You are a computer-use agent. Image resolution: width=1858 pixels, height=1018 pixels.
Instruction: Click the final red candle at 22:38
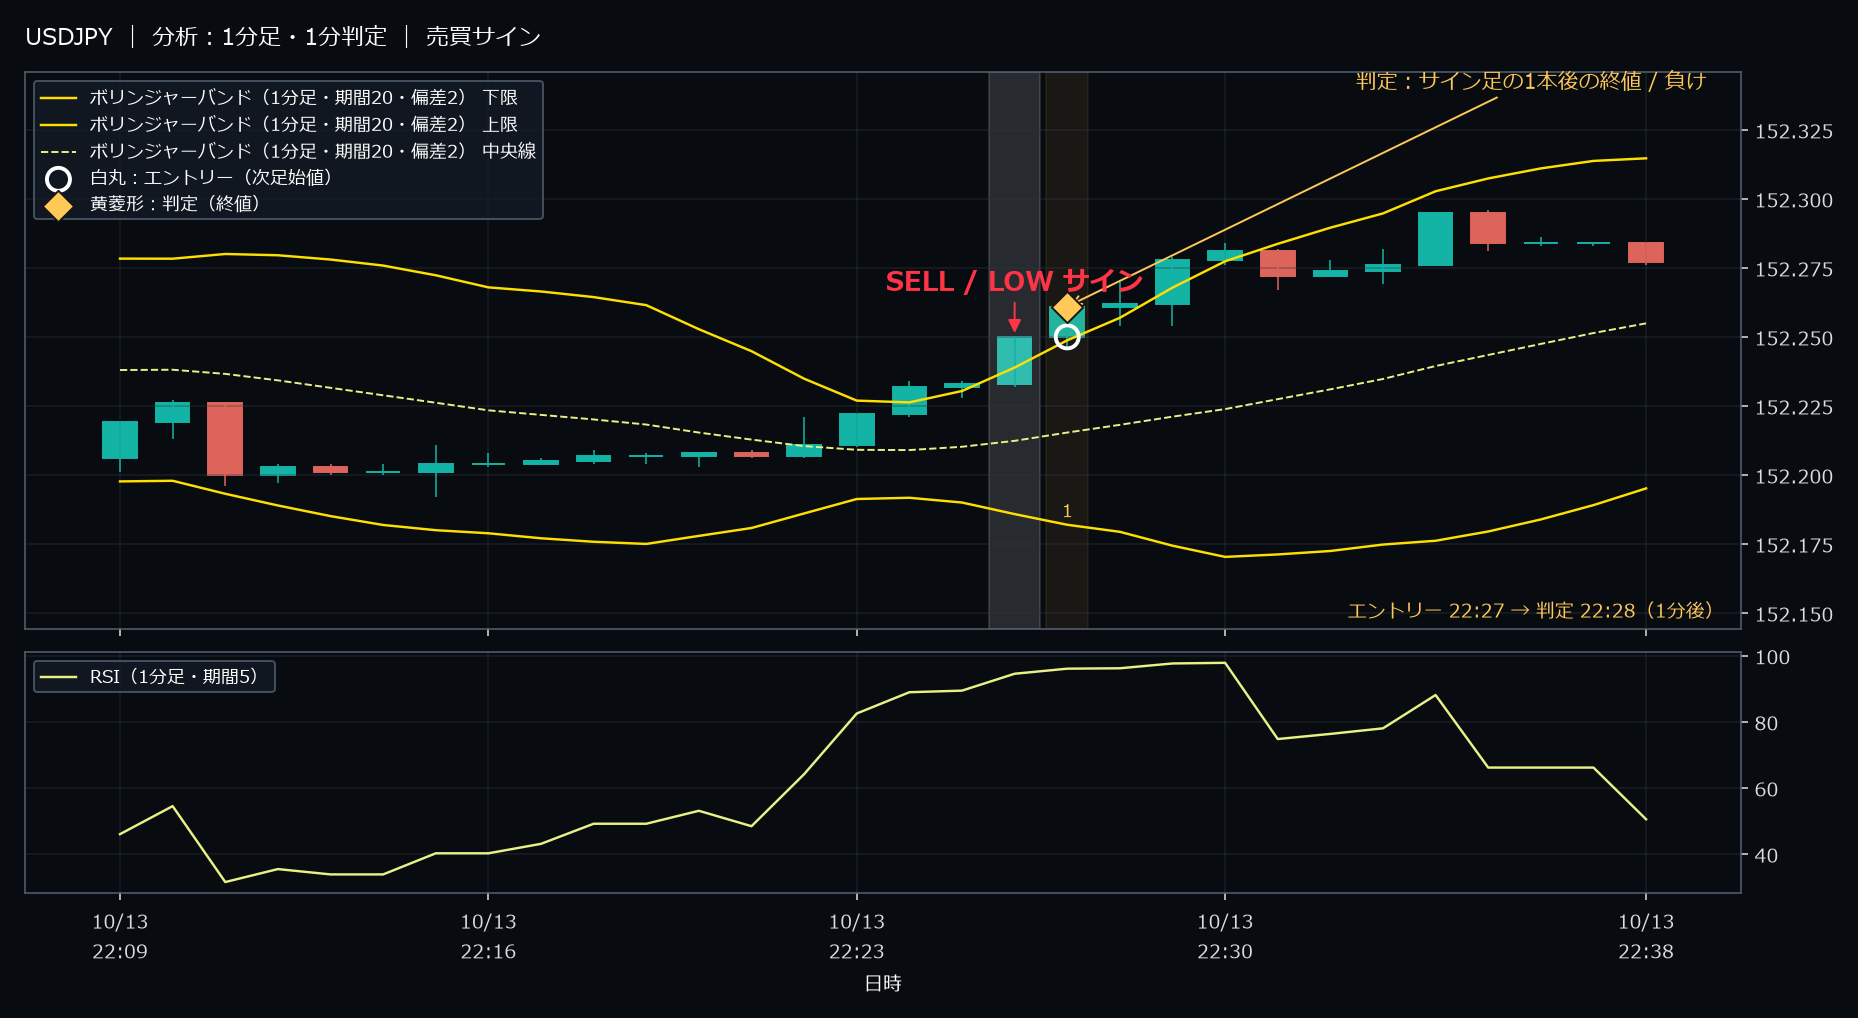[1646, 253]
